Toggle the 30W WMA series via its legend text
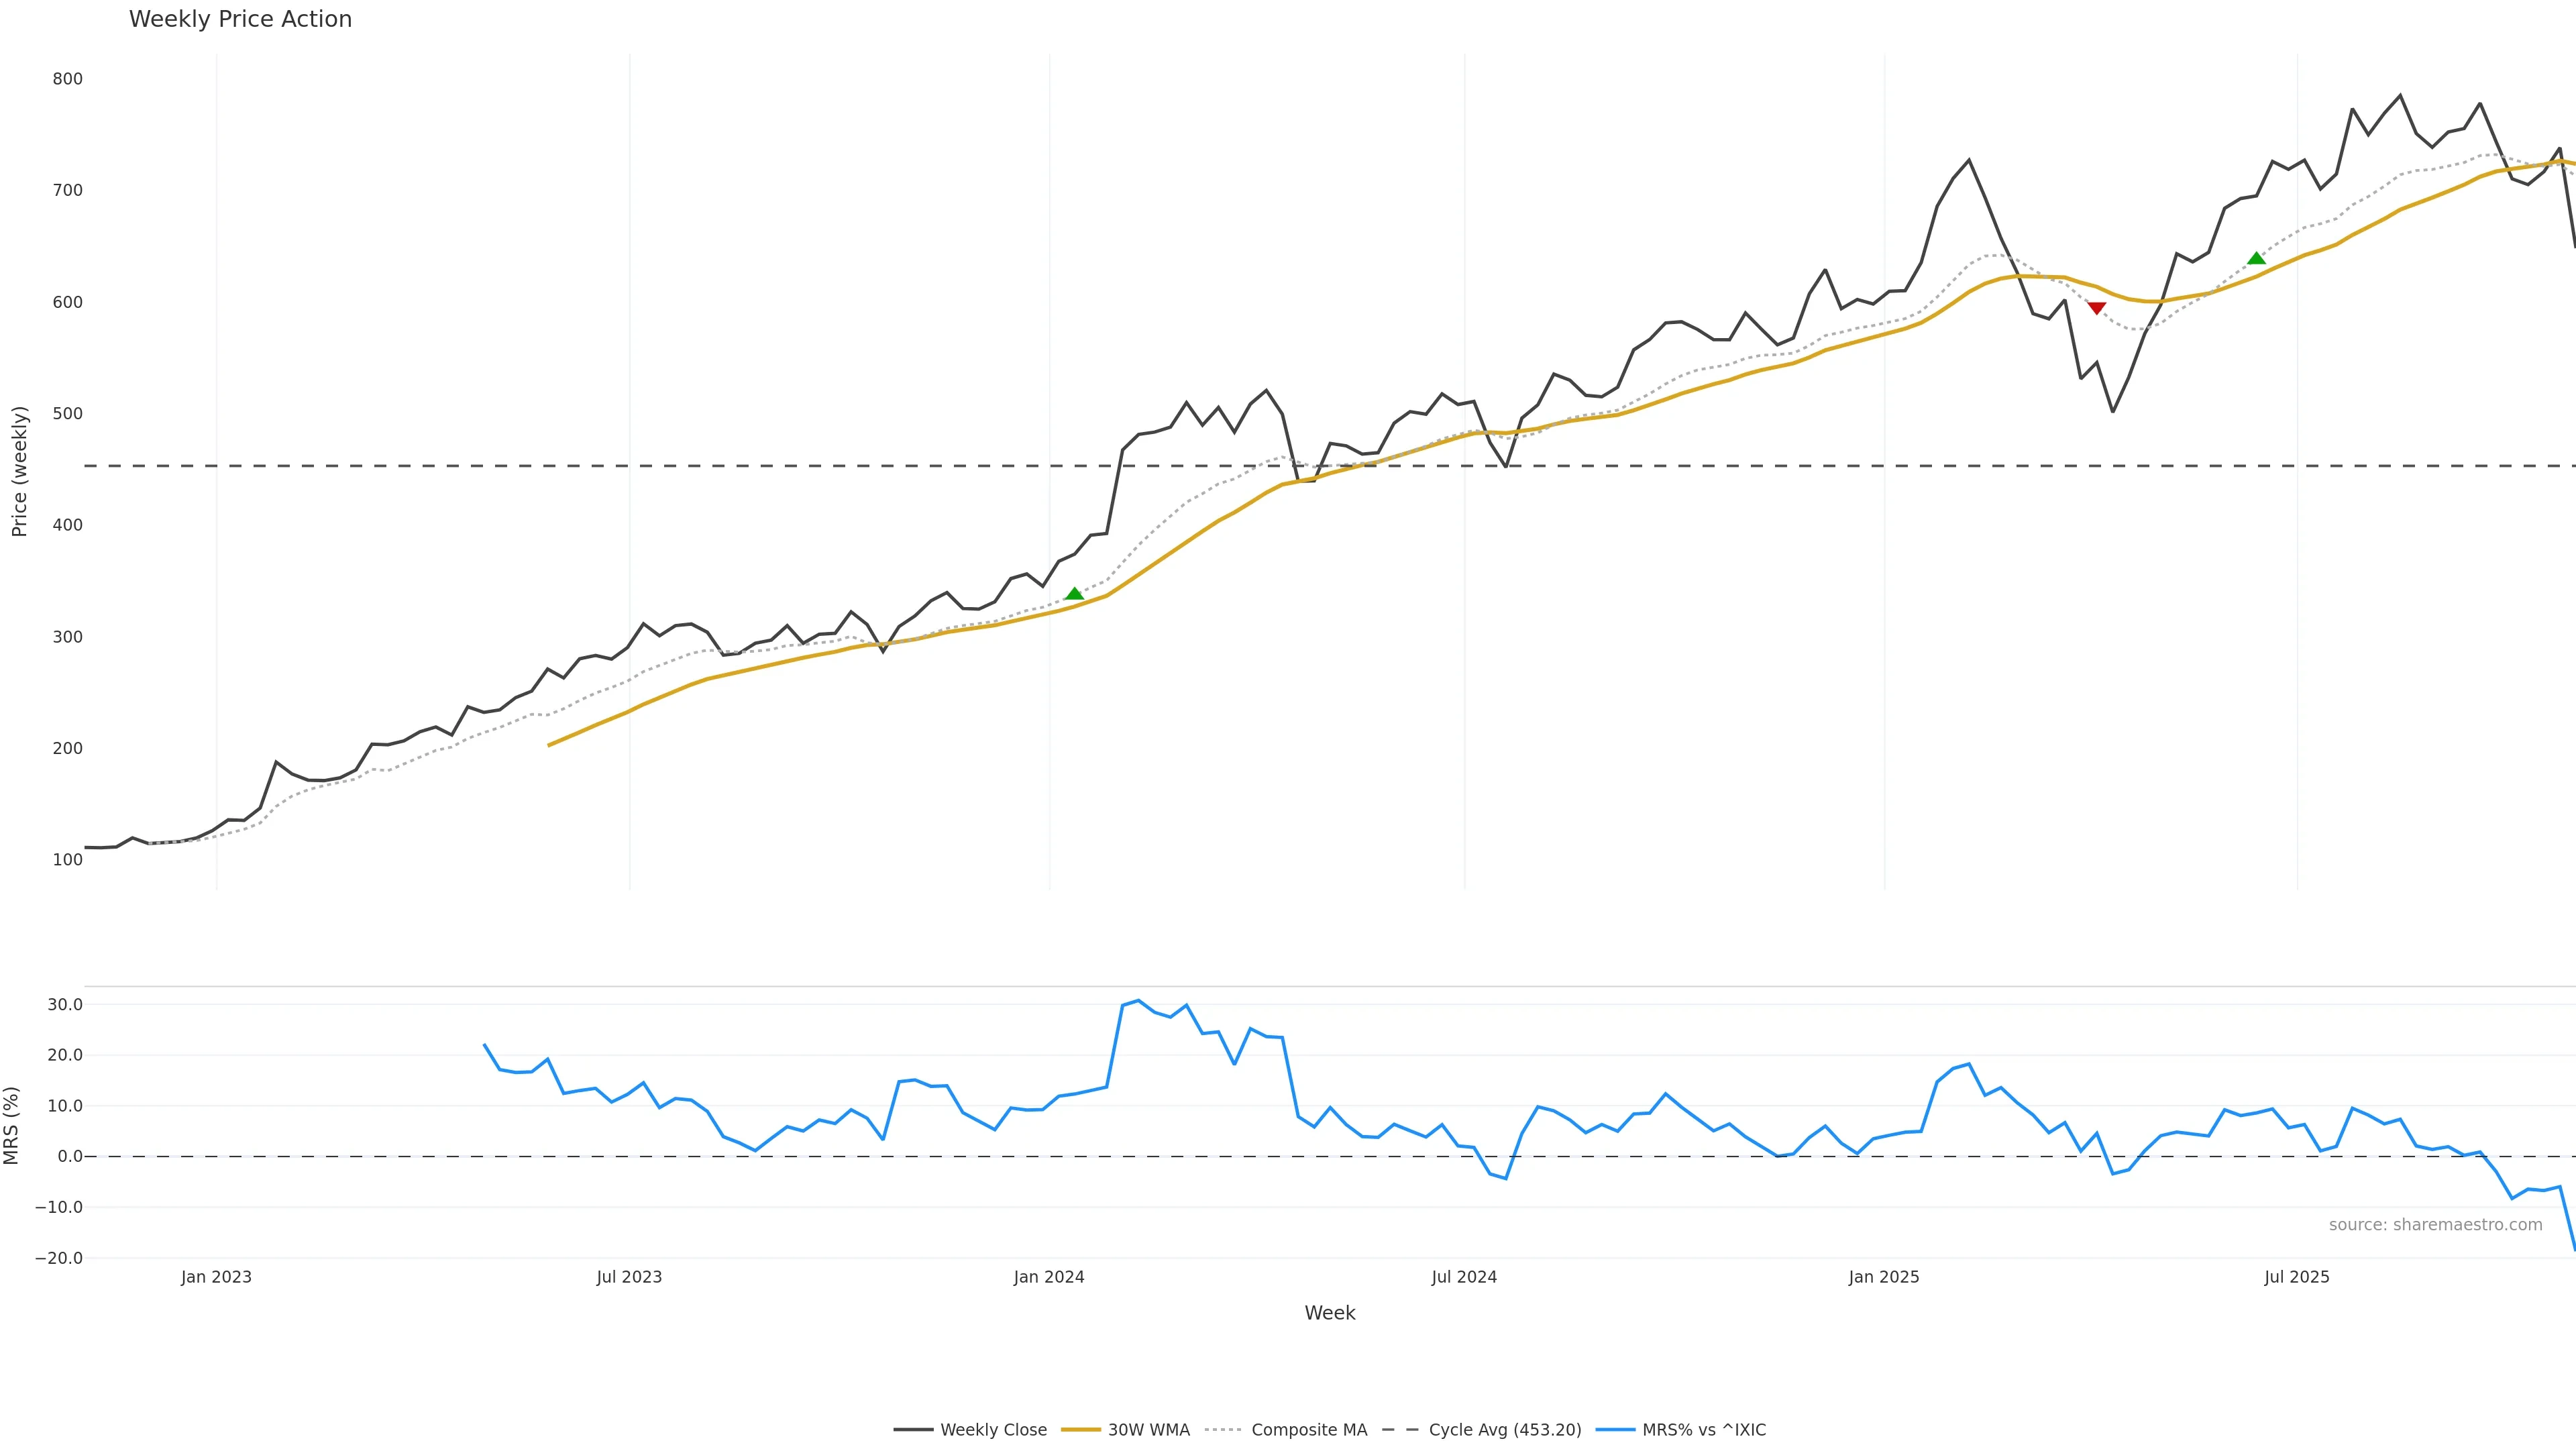 click(1148, 1430)
